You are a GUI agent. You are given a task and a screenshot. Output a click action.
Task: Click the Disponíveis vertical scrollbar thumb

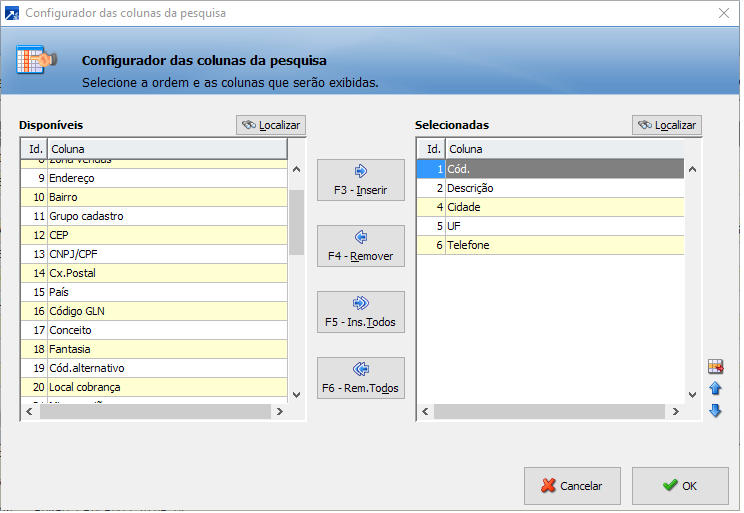pos(296,220)
